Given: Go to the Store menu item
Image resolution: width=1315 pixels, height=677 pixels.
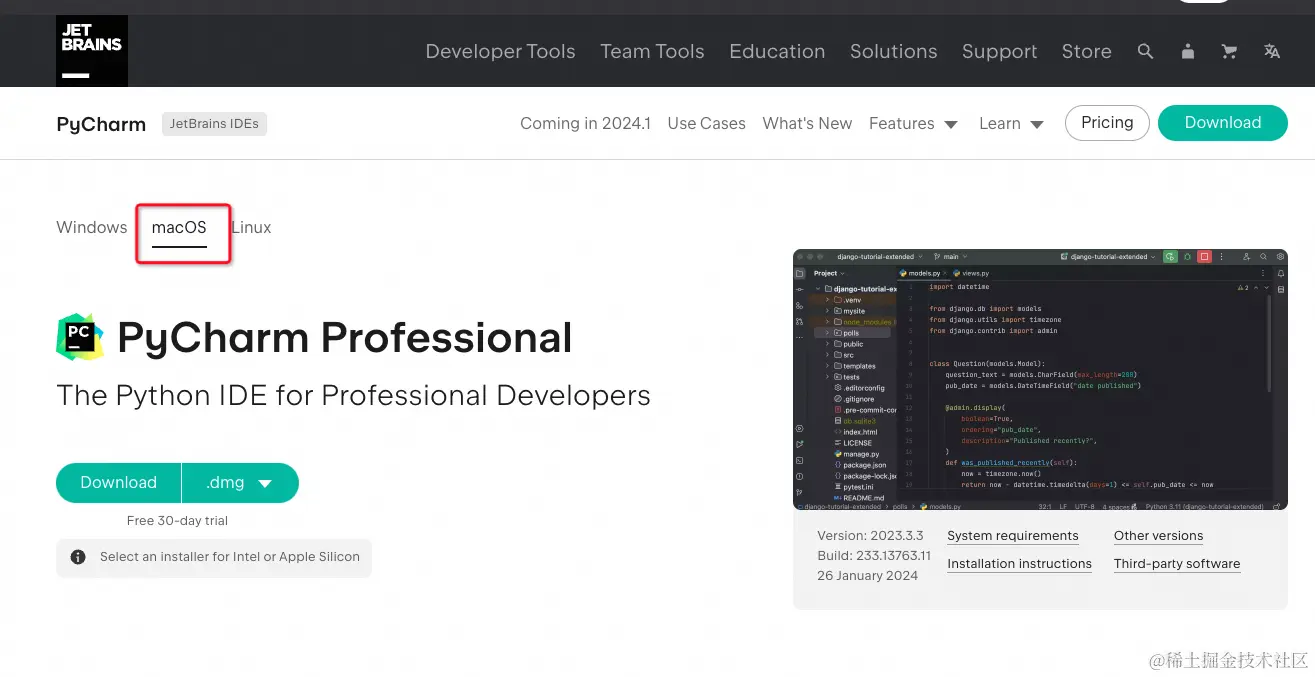Looking at the screenshot, I should point(1086,51).
